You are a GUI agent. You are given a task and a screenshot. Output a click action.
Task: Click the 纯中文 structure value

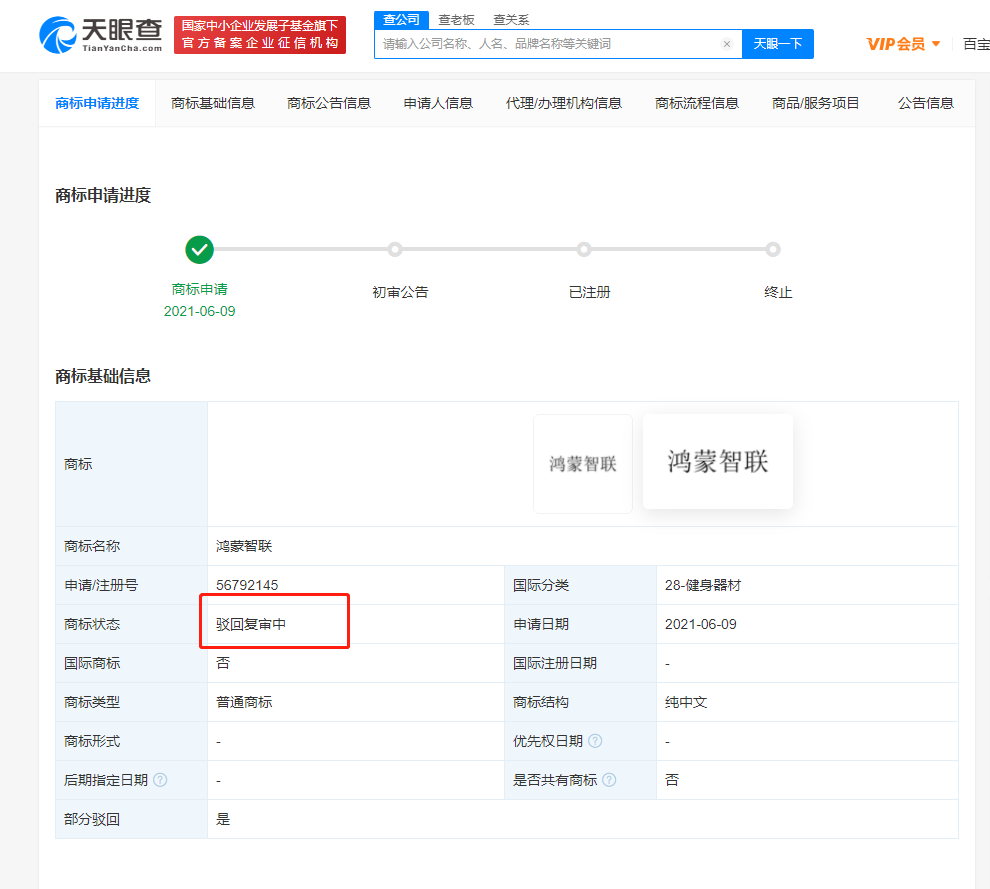[x=686, y=702]
